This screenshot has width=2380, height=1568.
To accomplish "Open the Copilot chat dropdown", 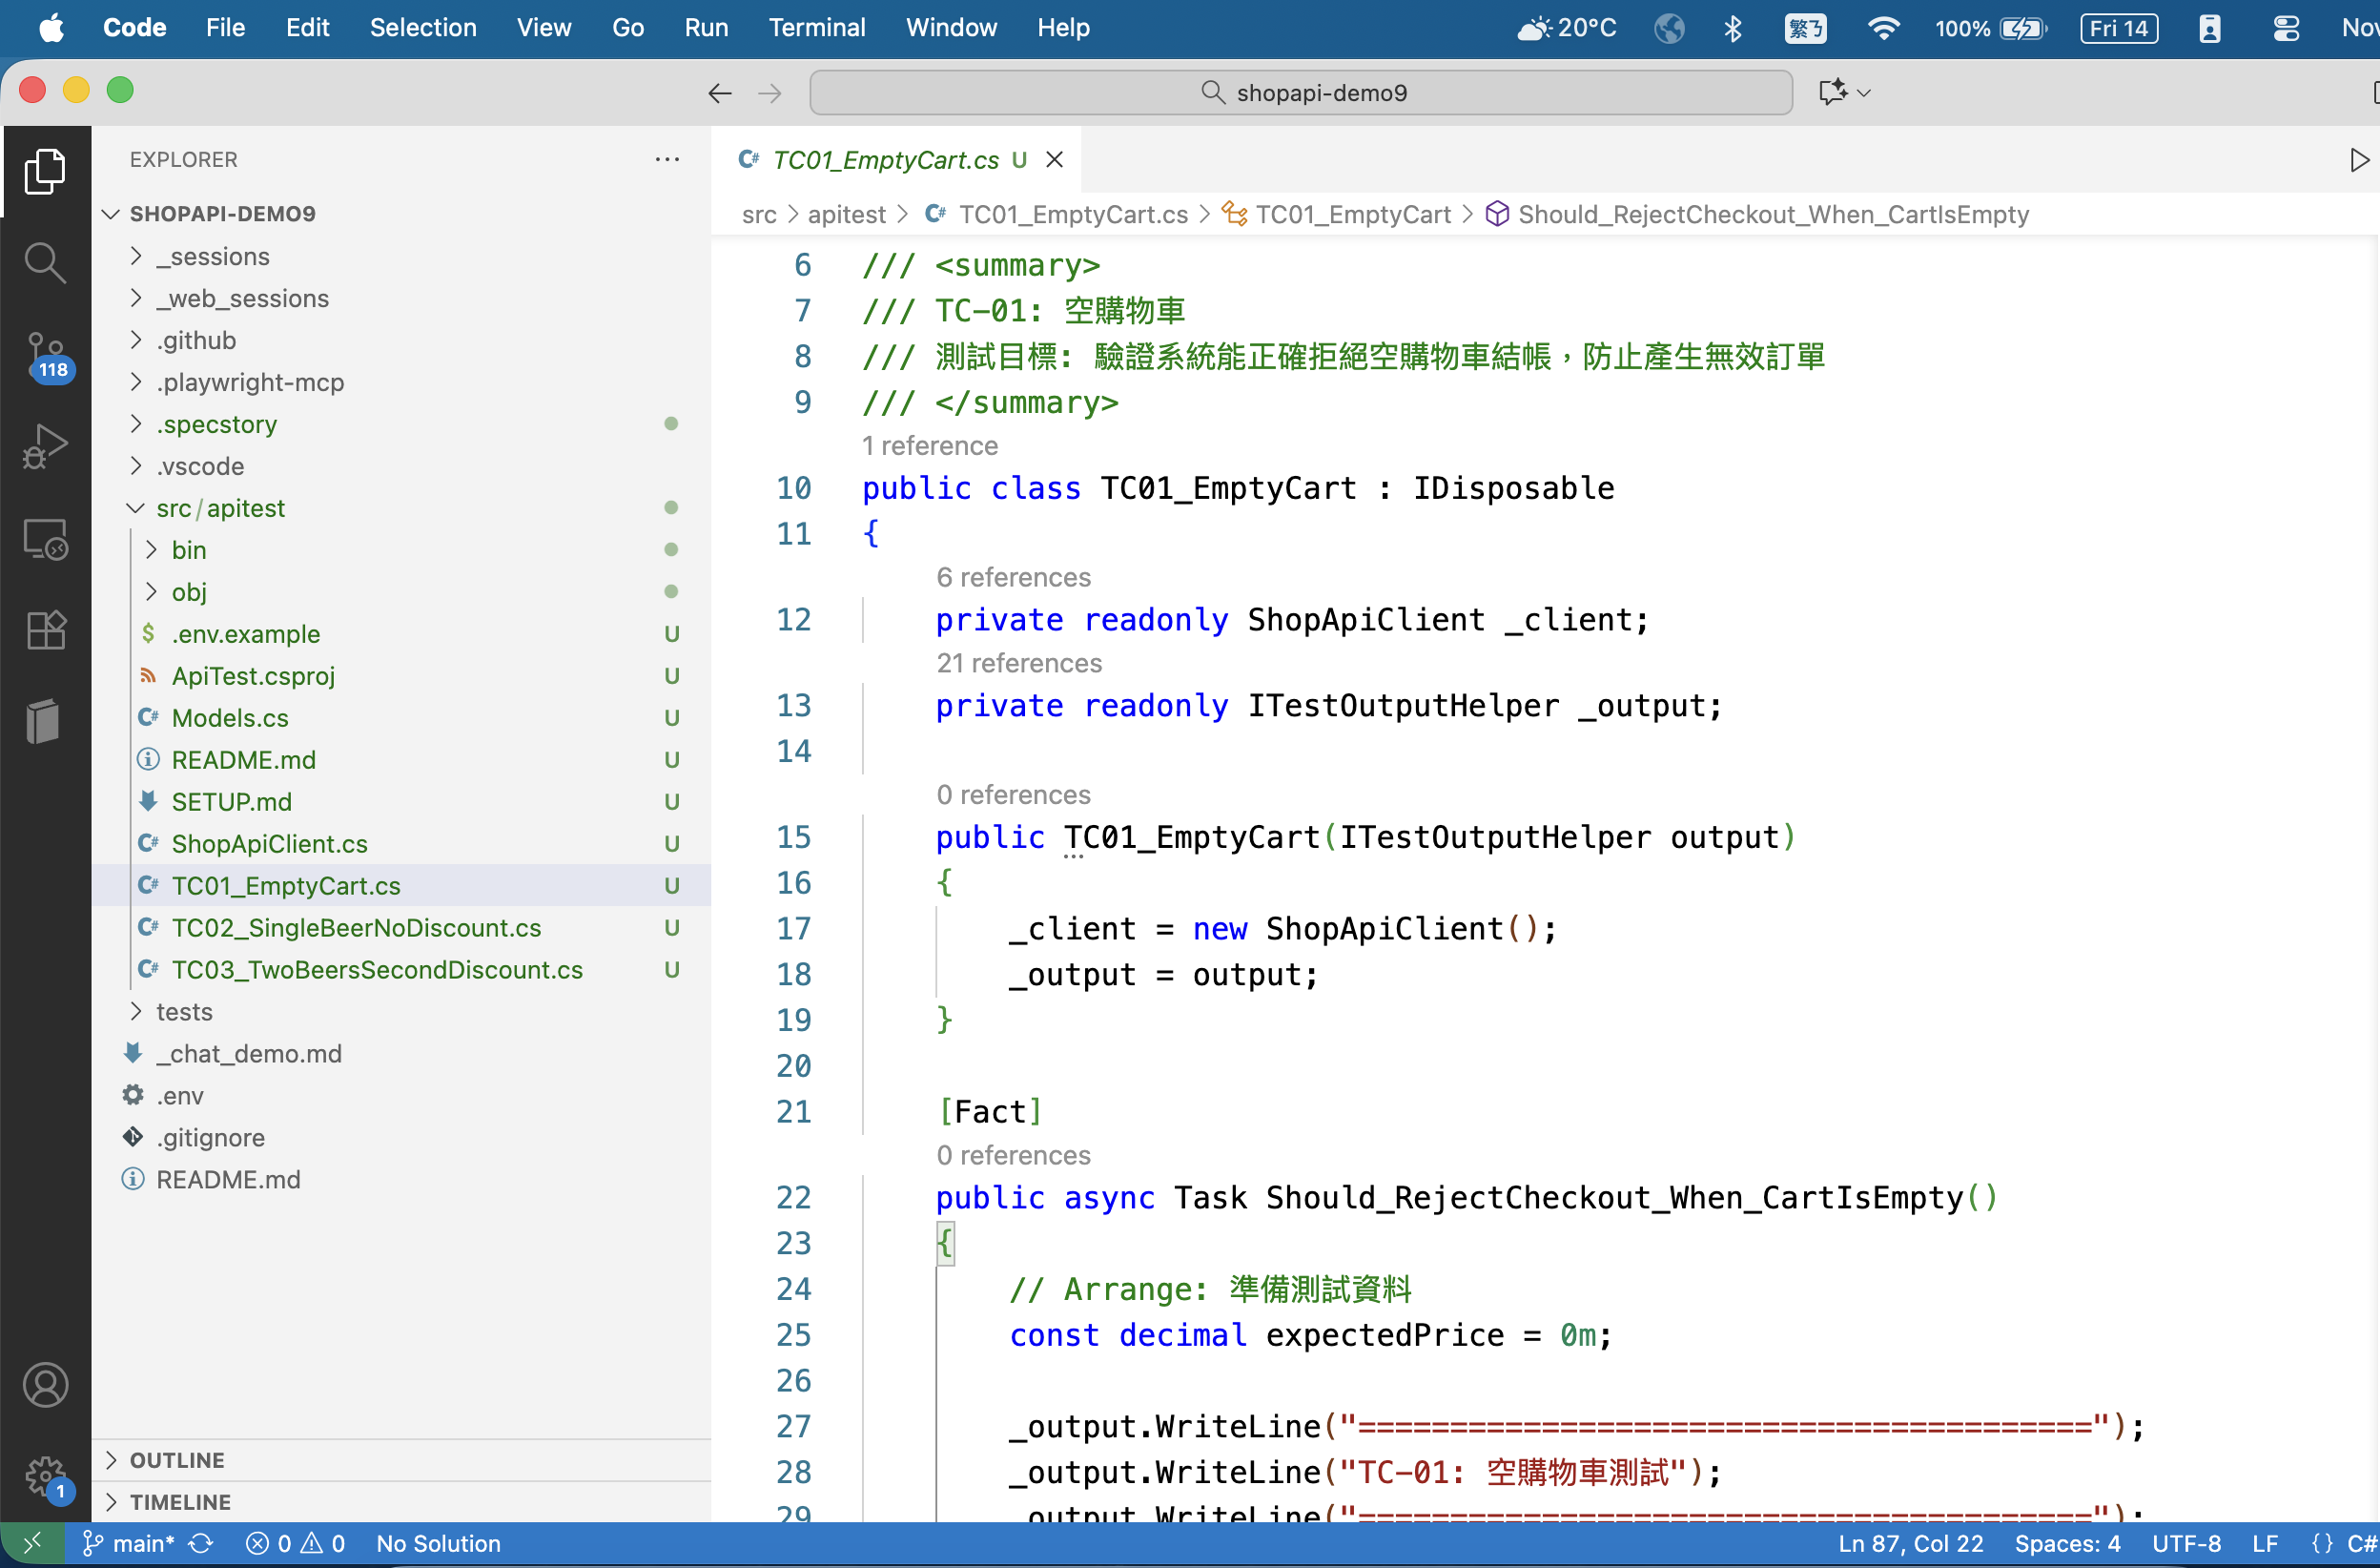I will 1864,92.
